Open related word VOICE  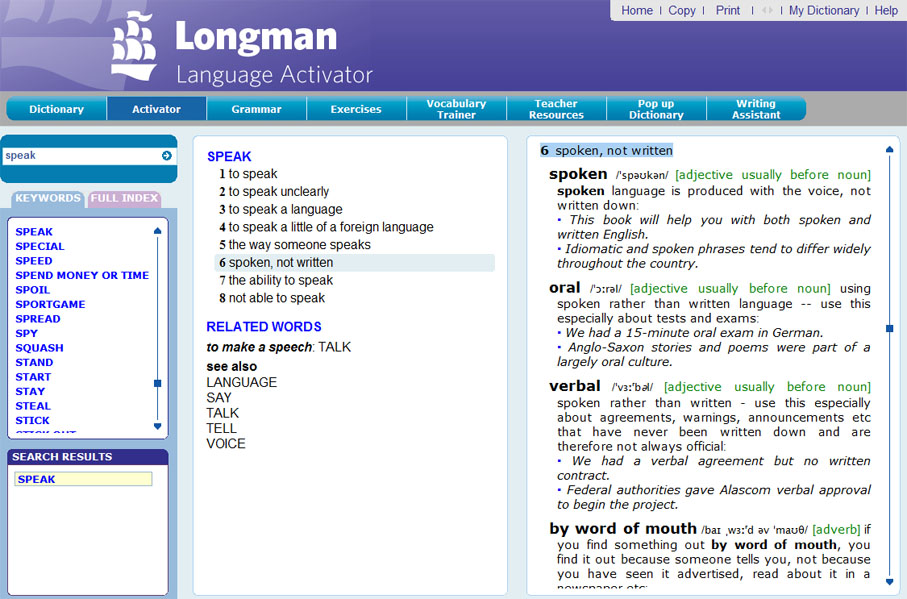tap(226, 444)
